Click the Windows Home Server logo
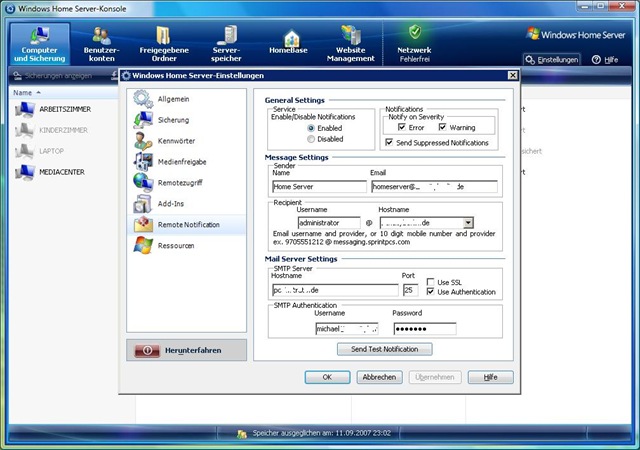Image resolution: width=640 pixels, height=450 pixels. point(576,35)
